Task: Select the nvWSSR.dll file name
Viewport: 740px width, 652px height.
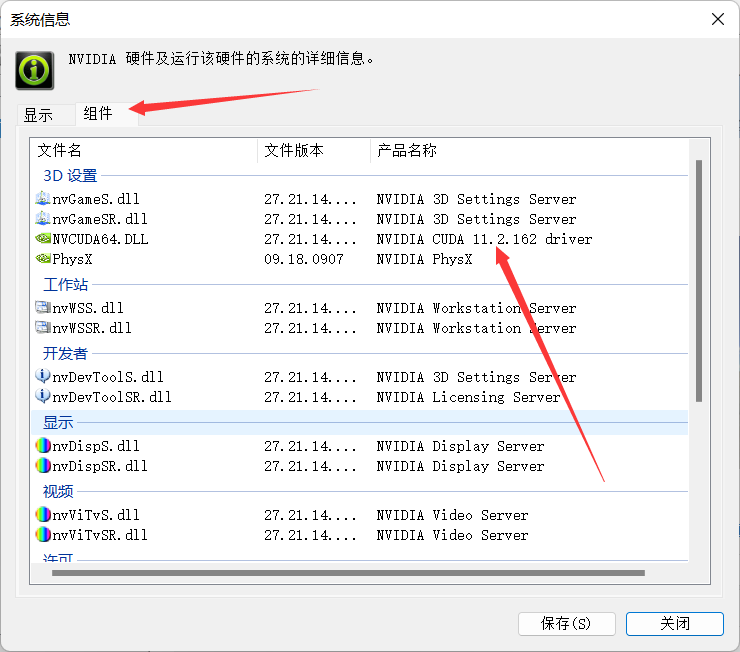Action: [x=92, y=328]
